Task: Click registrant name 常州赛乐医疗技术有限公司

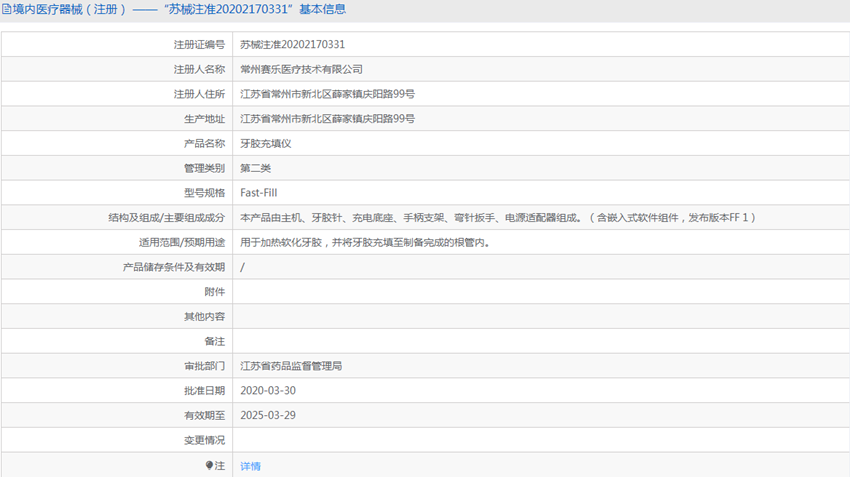Action: (x=301, y=69)
